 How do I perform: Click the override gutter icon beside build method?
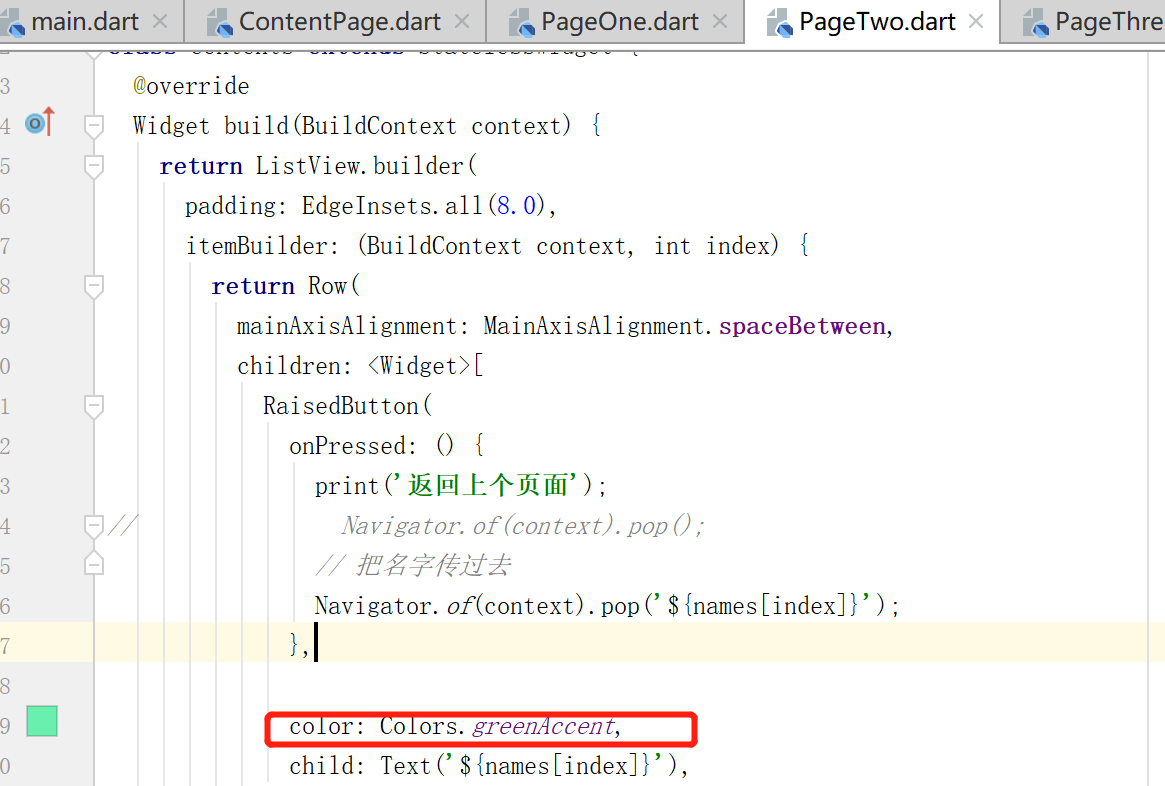[39, 123]
